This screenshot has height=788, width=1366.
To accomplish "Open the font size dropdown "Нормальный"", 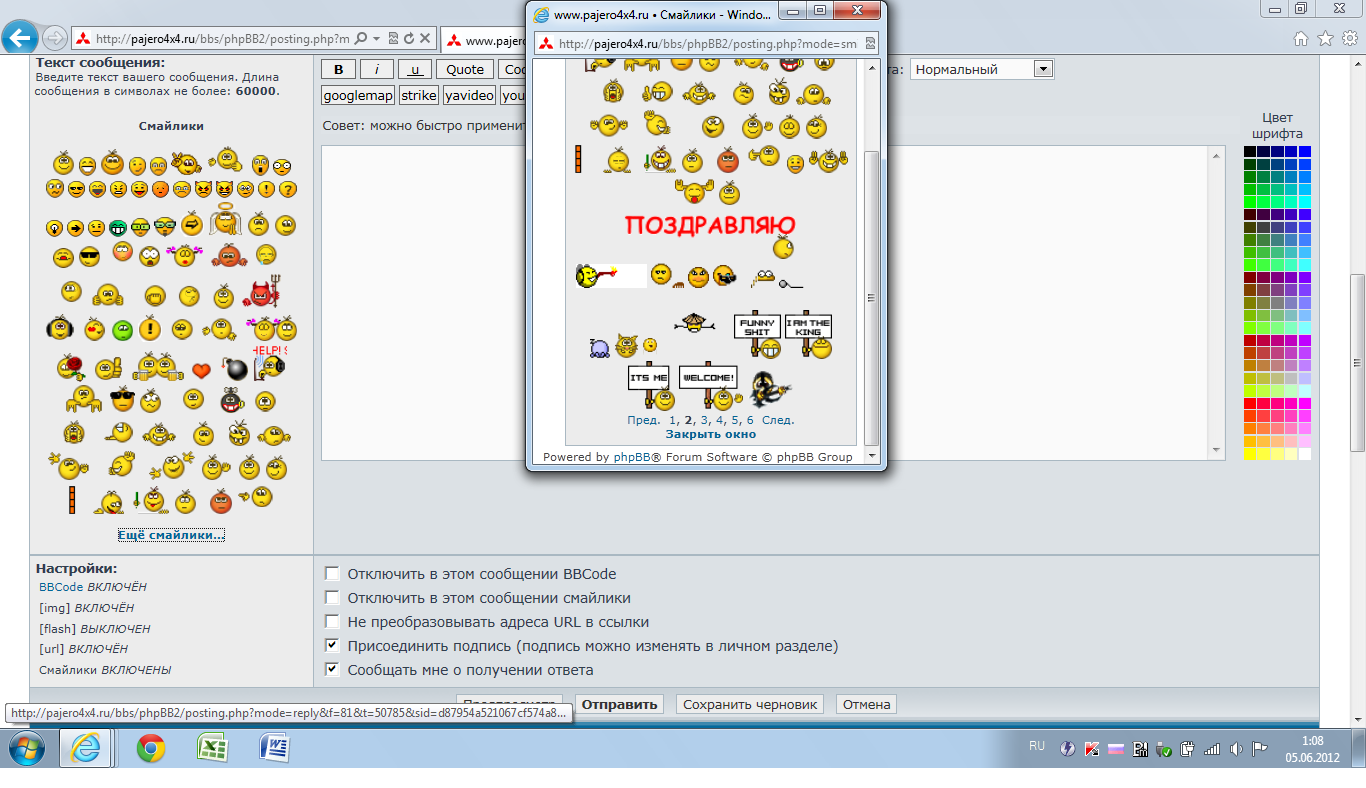I will pos(1043,69).
